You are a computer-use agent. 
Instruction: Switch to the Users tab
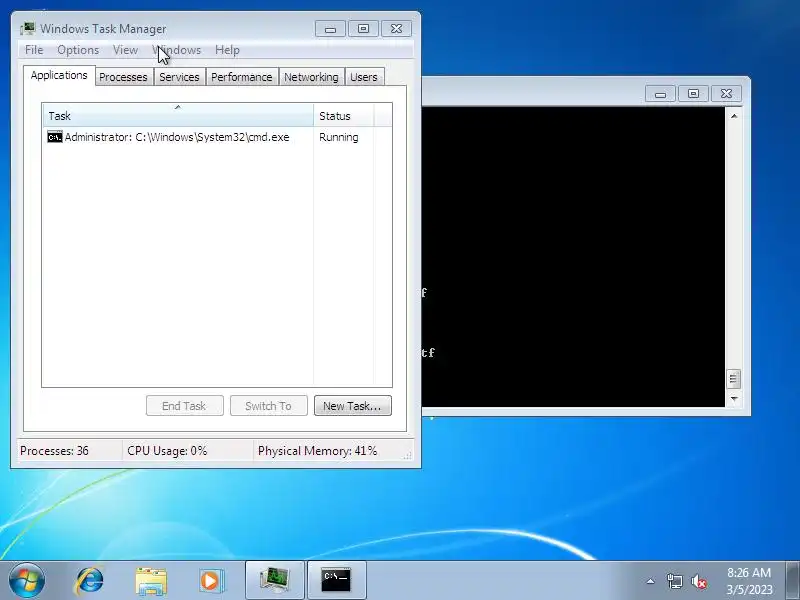(364, 77)
